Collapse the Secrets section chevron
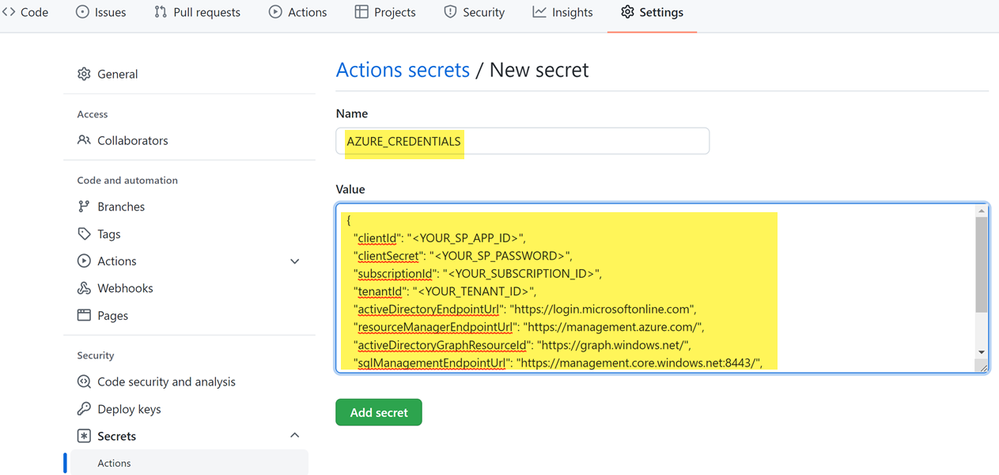The image size is (999, 475). pos(294,436)
